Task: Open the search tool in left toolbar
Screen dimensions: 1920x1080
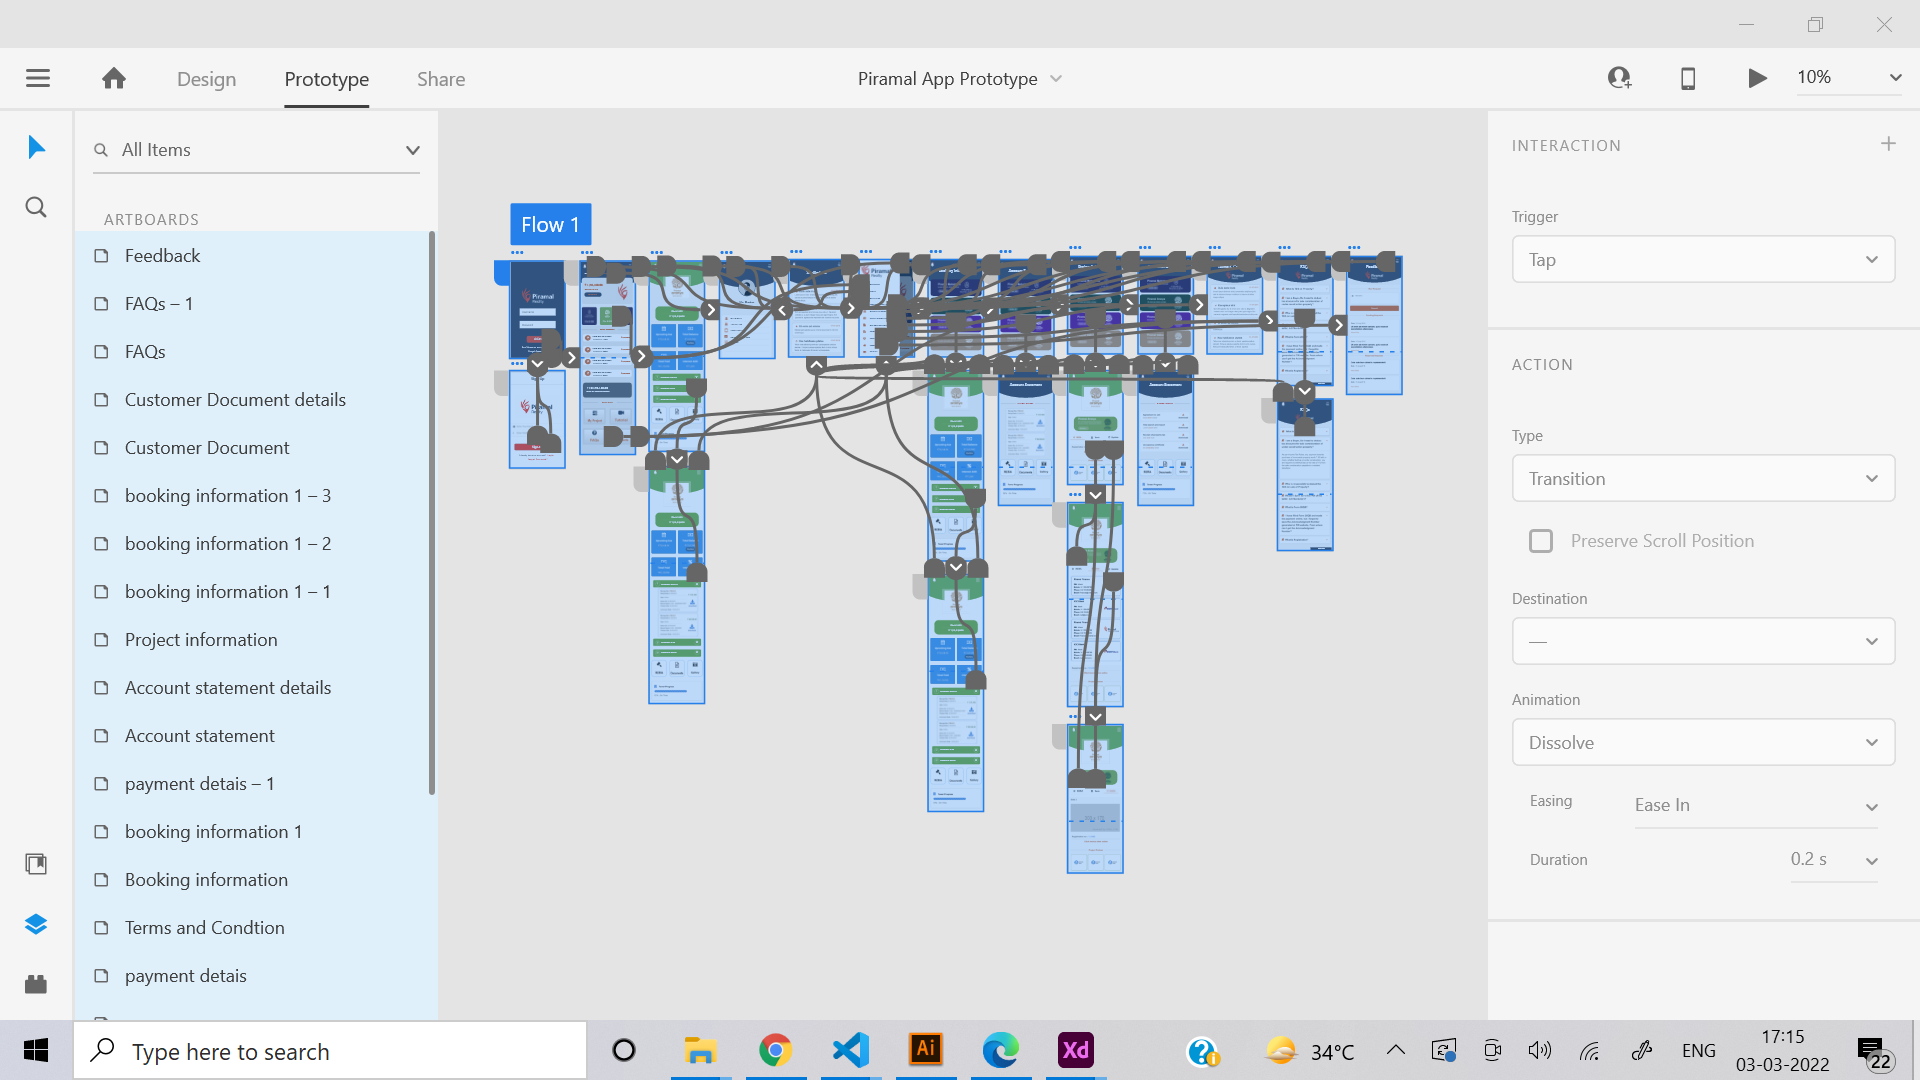Action: pos(36,207)
